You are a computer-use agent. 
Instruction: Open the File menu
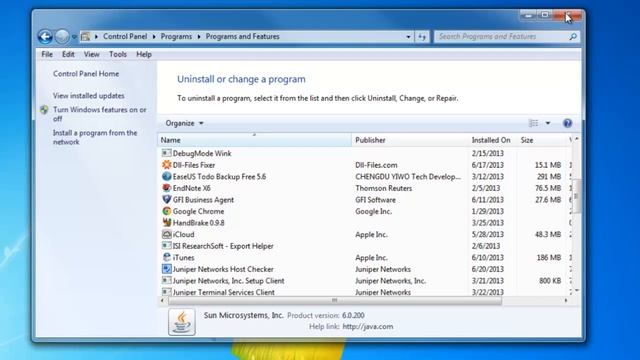[47, 54]
